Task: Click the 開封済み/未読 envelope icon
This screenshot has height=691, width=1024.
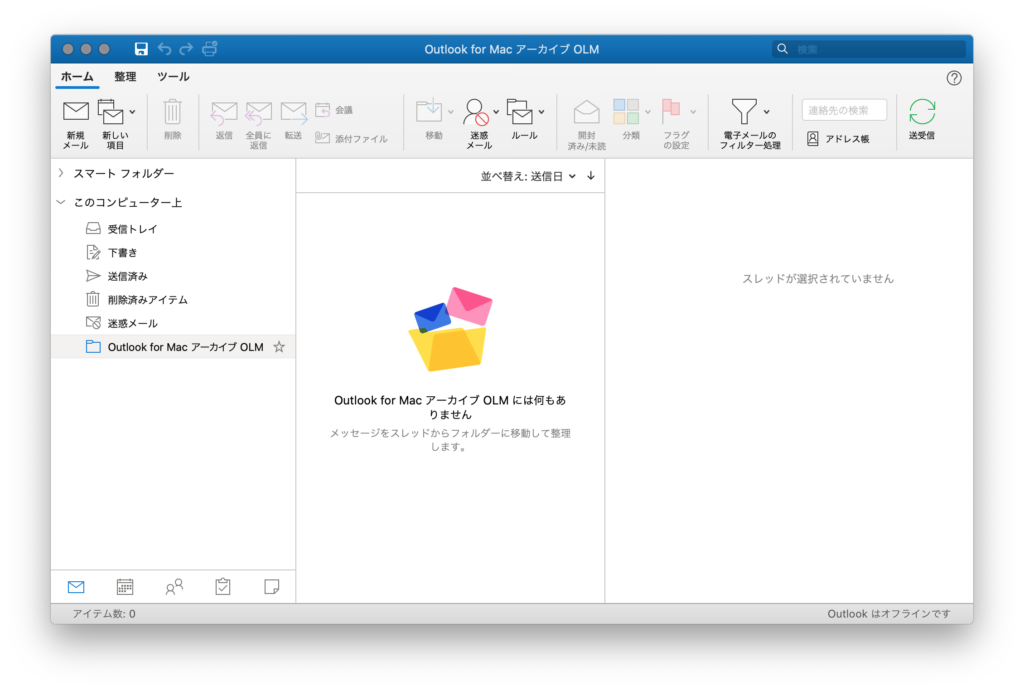Action: pos(586,112)
